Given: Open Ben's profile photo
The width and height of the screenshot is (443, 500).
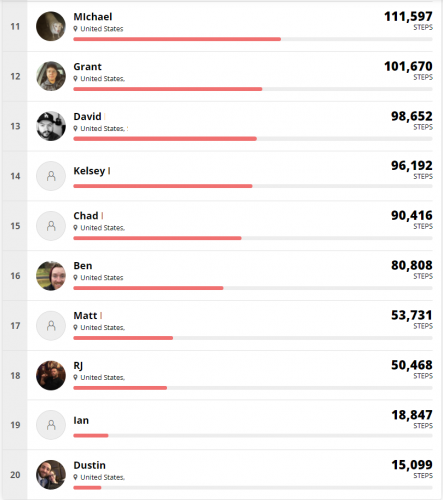Looking at the screenshot, I should coord(51,276).
